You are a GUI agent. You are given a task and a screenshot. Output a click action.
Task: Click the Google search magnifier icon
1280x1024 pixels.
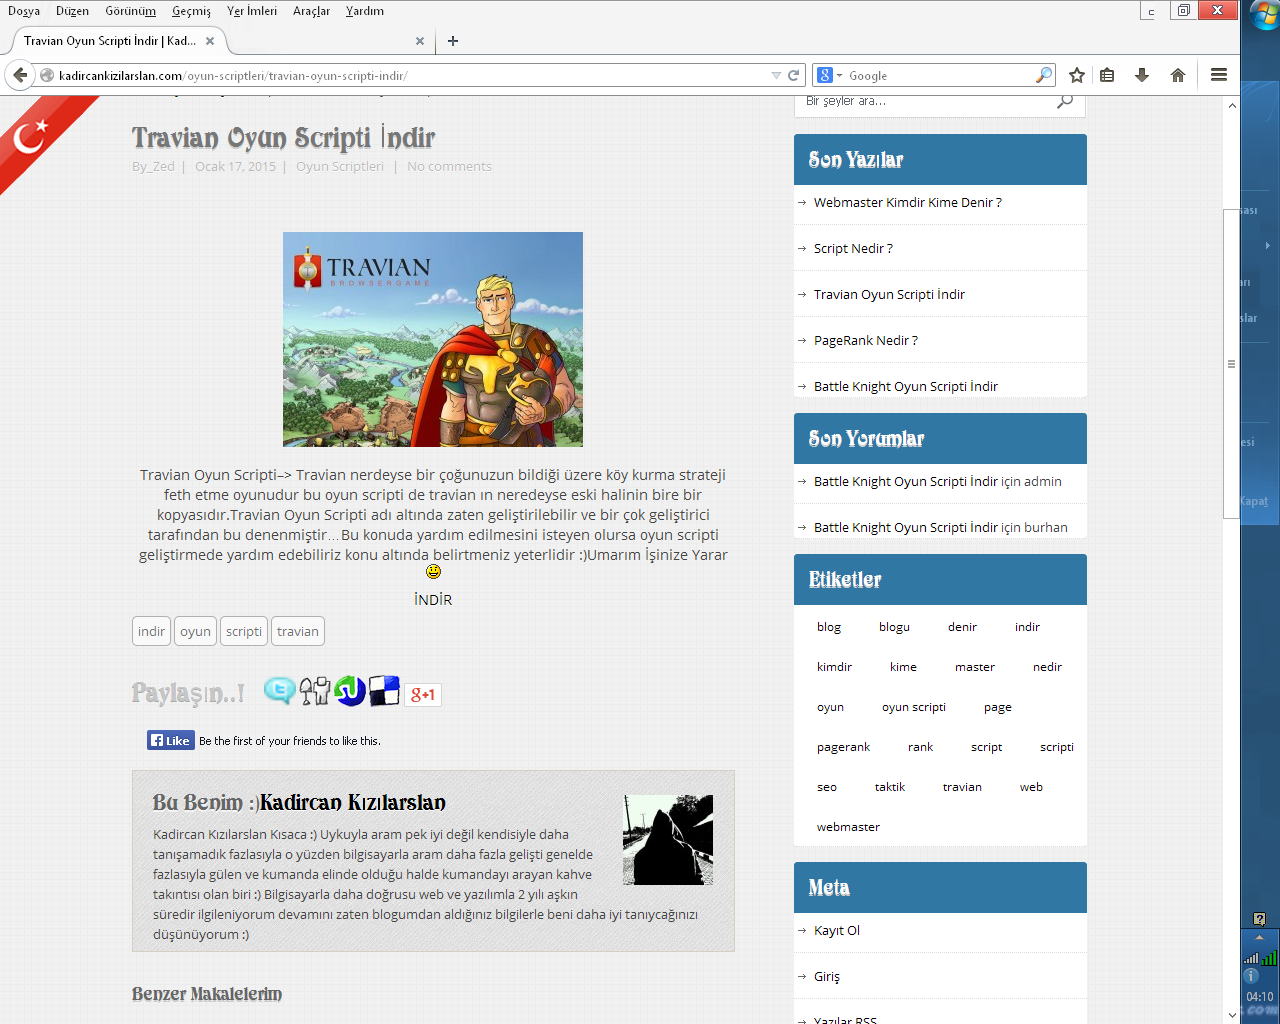[x=1044, y=75]
